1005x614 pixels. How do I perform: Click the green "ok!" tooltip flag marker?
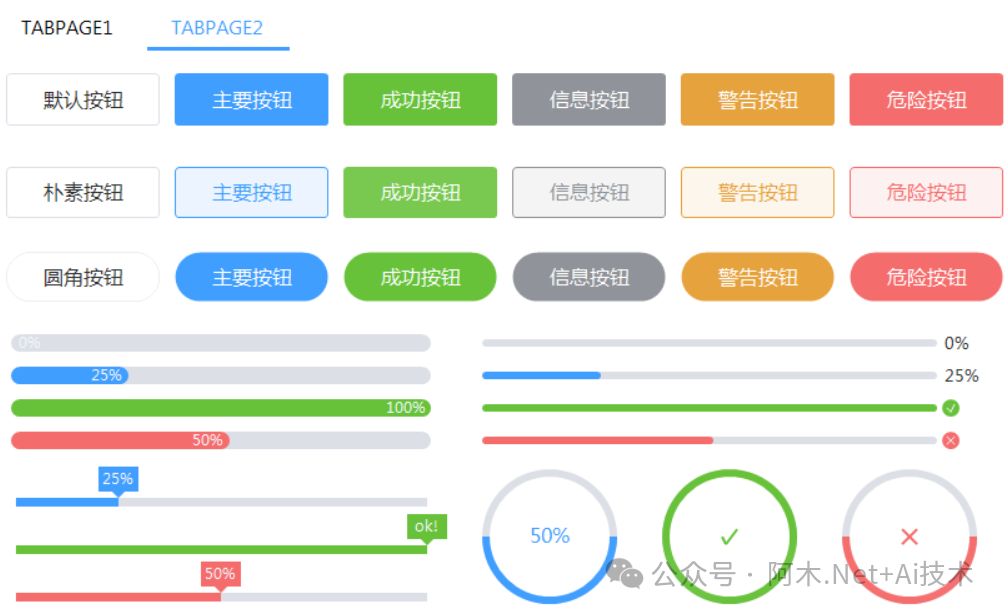pos(426,527)
